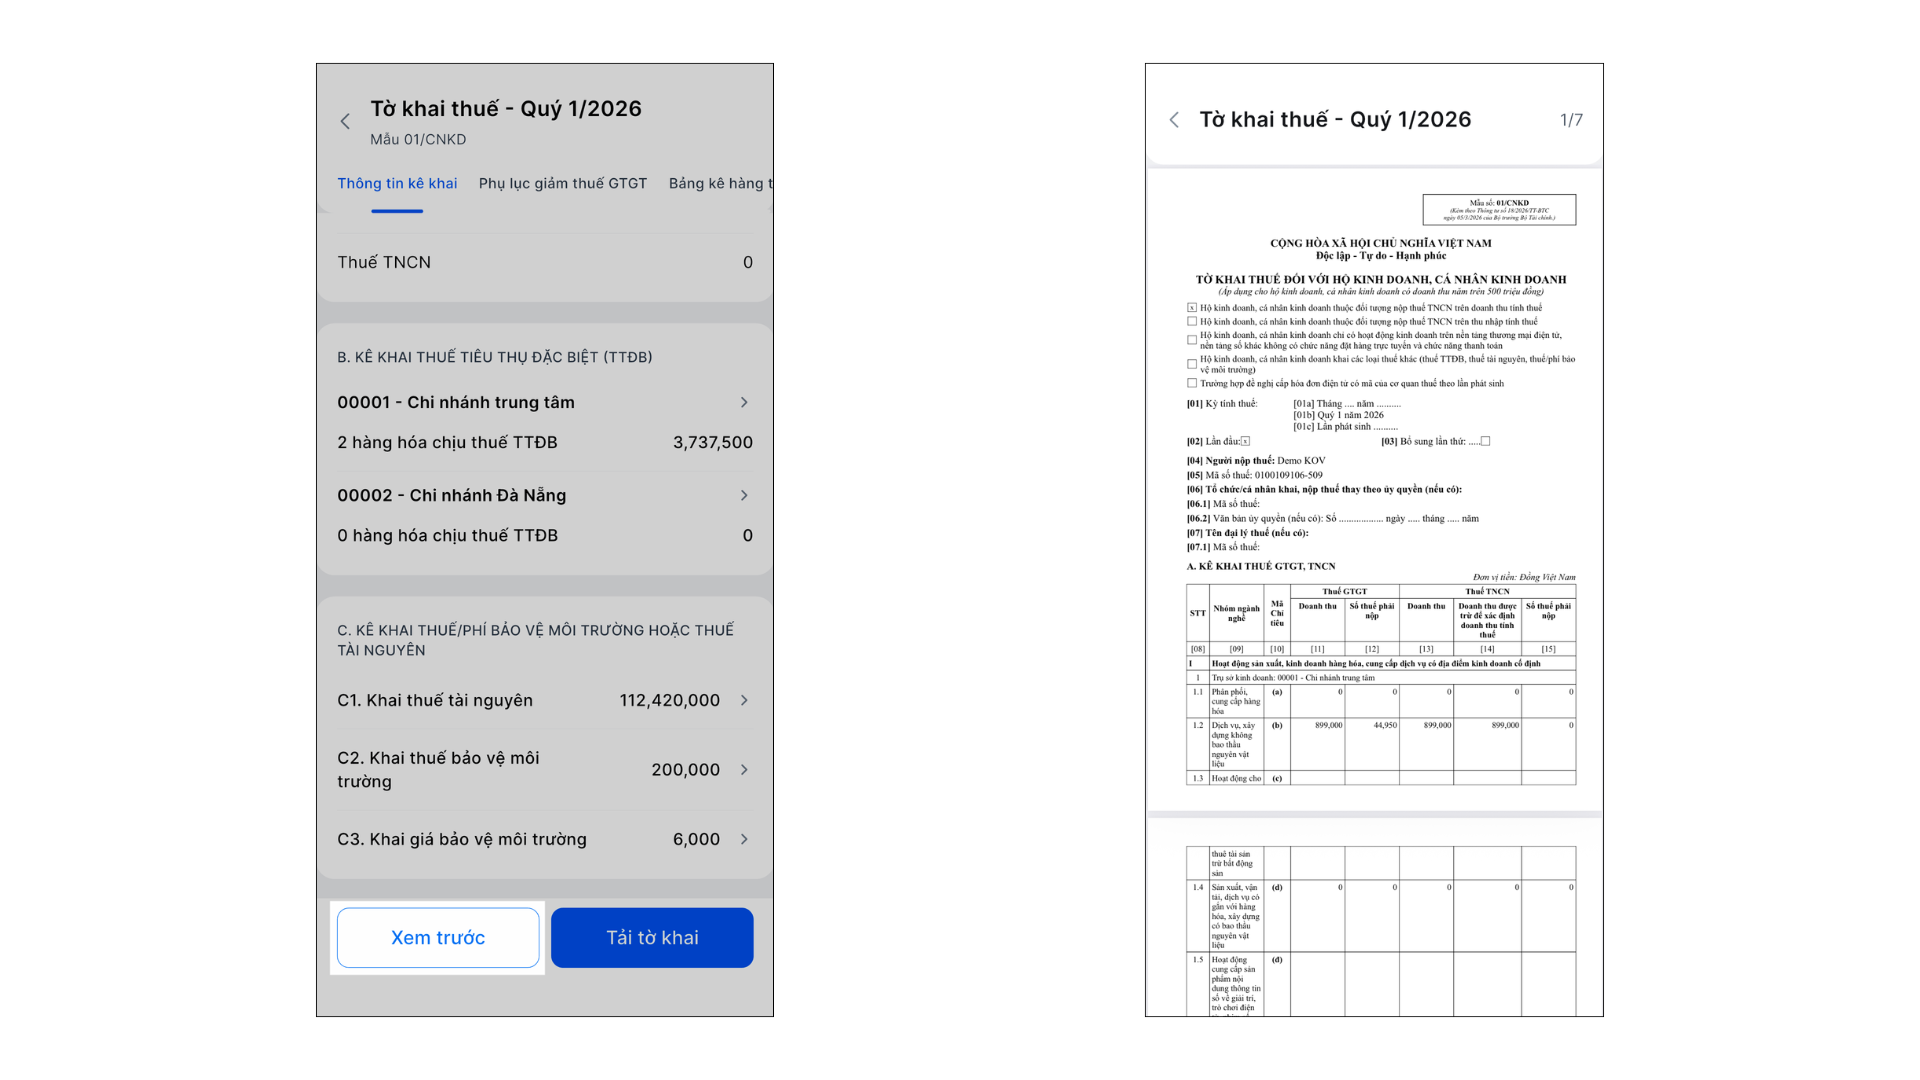Select the 2 hàng hóa chịu thuế TTĐB row
Viewport: 1920px width, 1080px height.
click(x=544, y=442)
